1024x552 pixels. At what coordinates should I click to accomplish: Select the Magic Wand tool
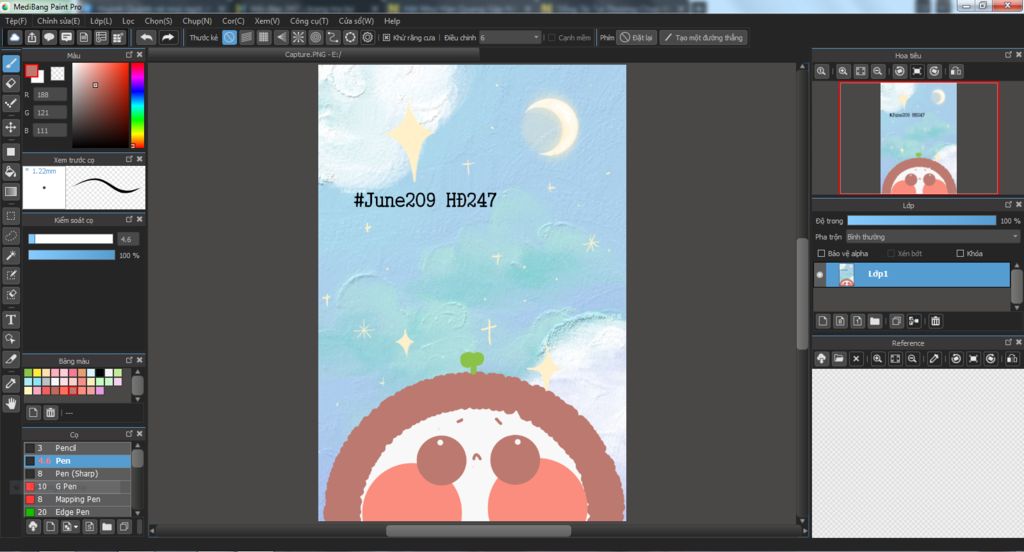click(x=10, y=255)
